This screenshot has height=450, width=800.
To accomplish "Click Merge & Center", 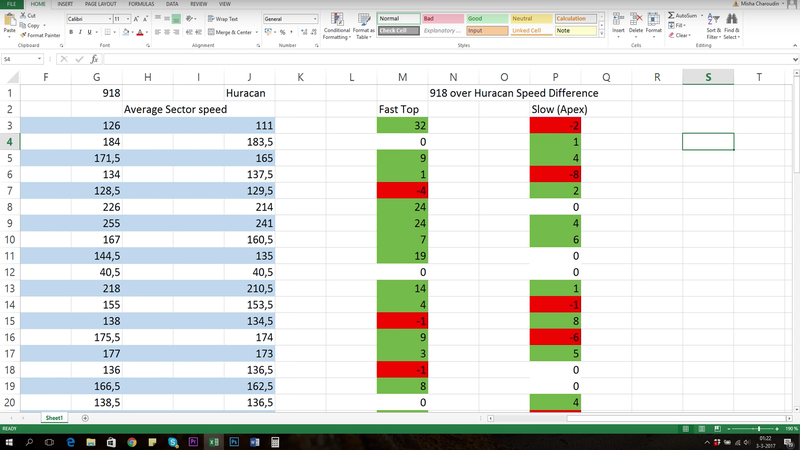I will pyautogui.click(x=230, y=32).
